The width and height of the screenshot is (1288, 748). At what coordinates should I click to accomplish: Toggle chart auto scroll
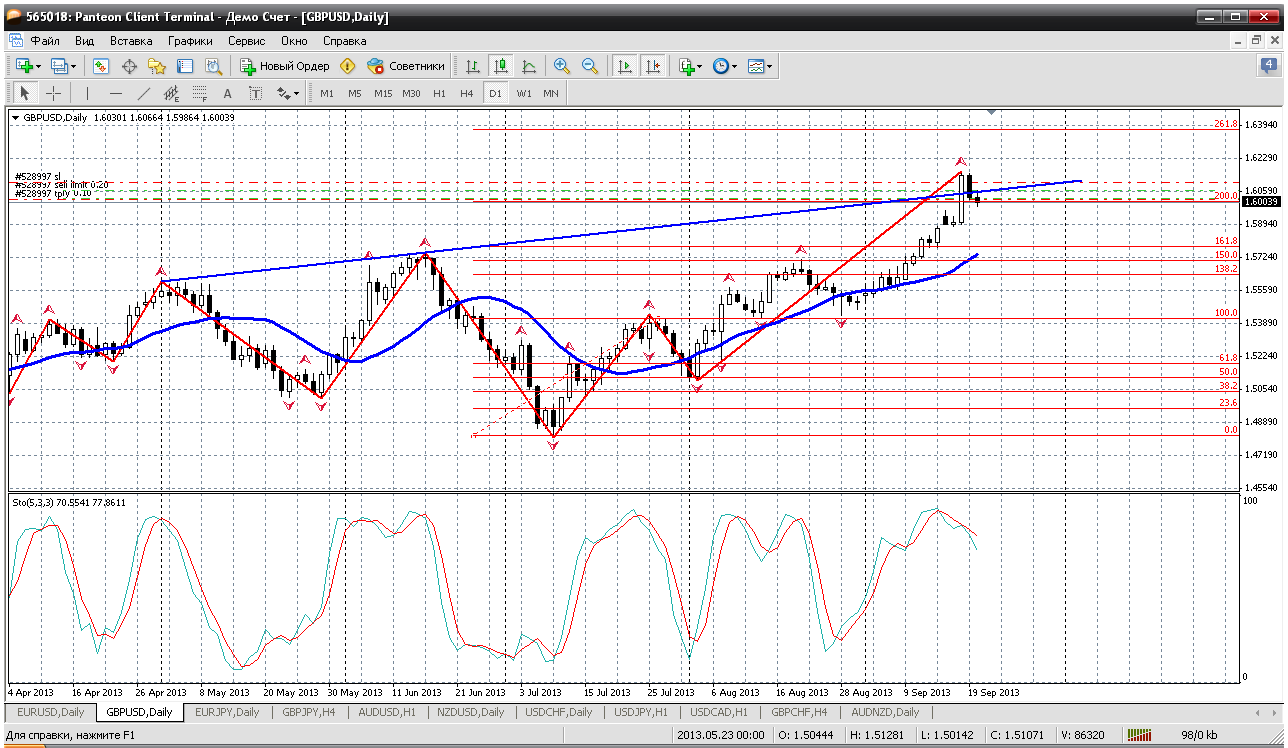point(625,66)
